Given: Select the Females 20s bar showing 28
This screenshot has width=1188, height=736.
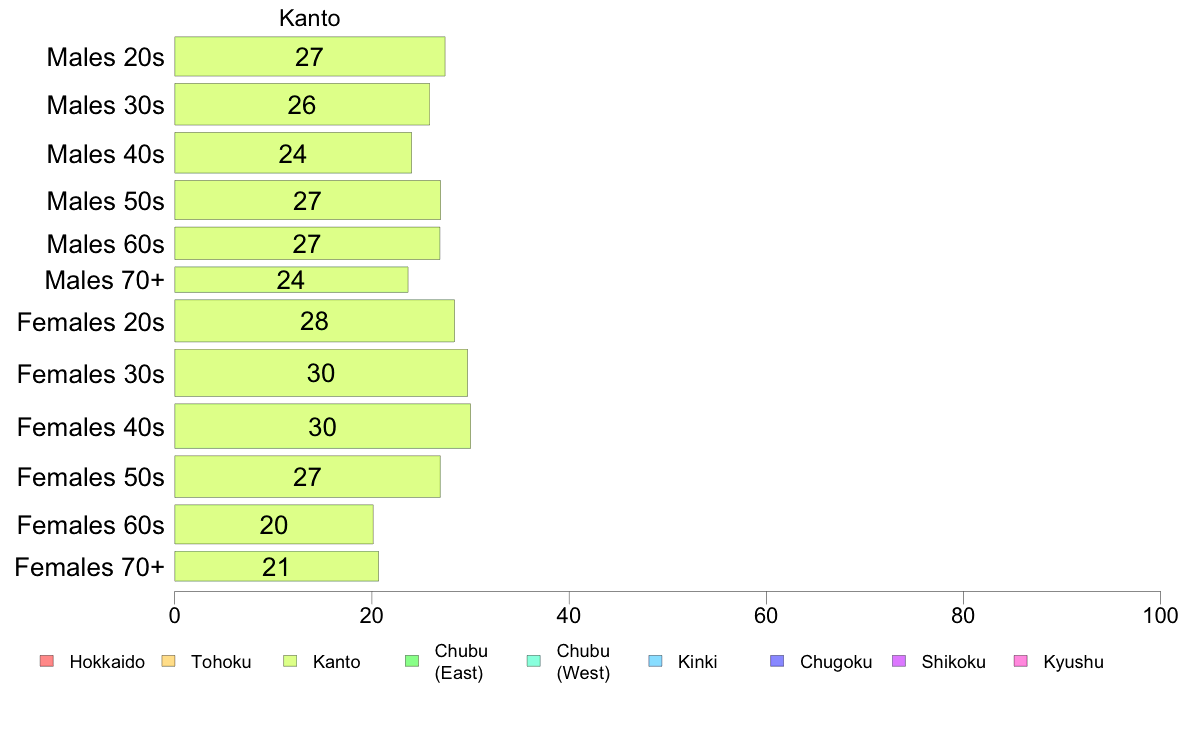Looking at the screenshot, I should (314, 321).
